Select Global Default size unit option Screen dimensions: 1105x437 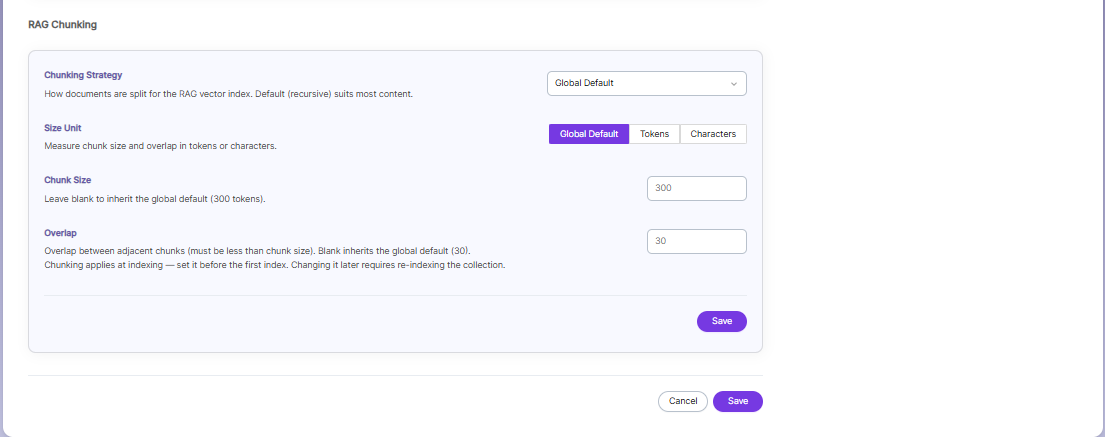(588, 134)
